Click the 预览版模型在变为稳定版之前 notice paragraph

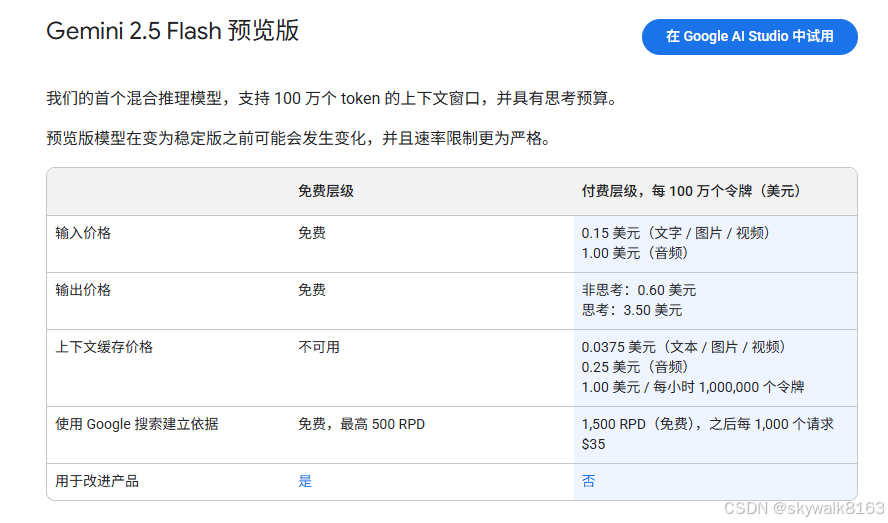(x=300, y=138)
